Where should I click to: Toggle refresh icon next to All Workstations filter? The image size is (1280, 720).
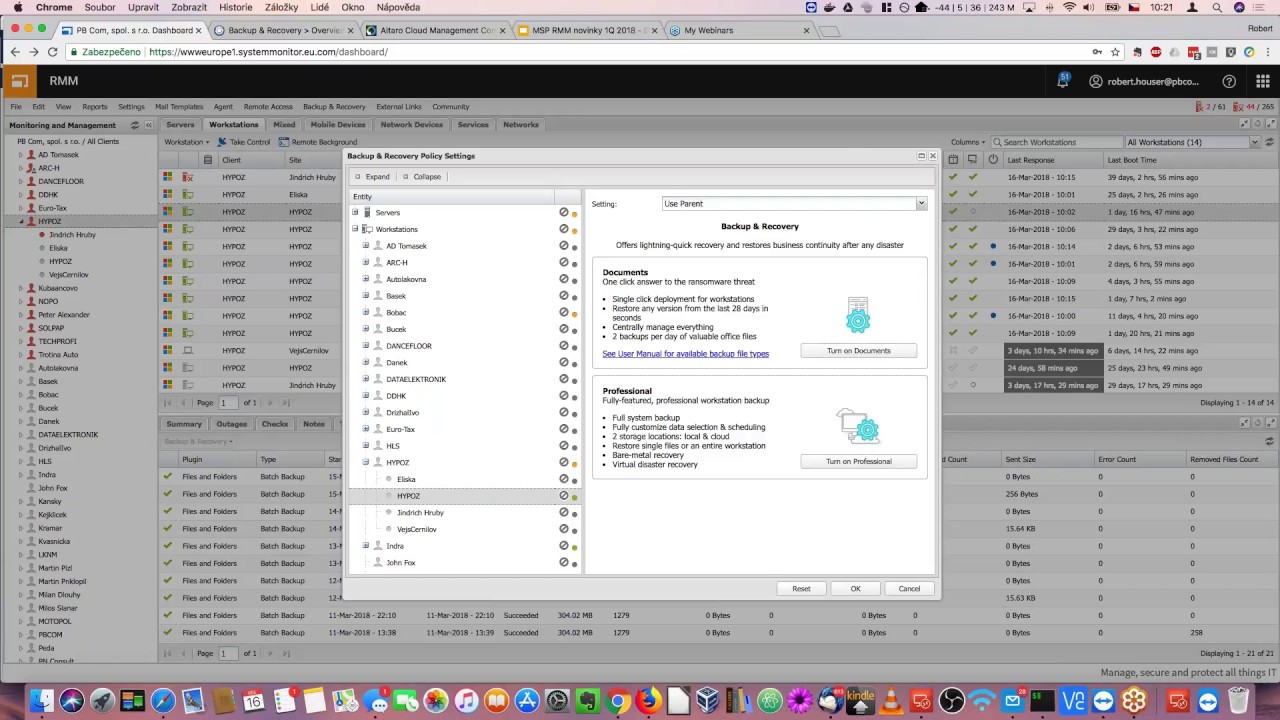tap(1269, 142)
